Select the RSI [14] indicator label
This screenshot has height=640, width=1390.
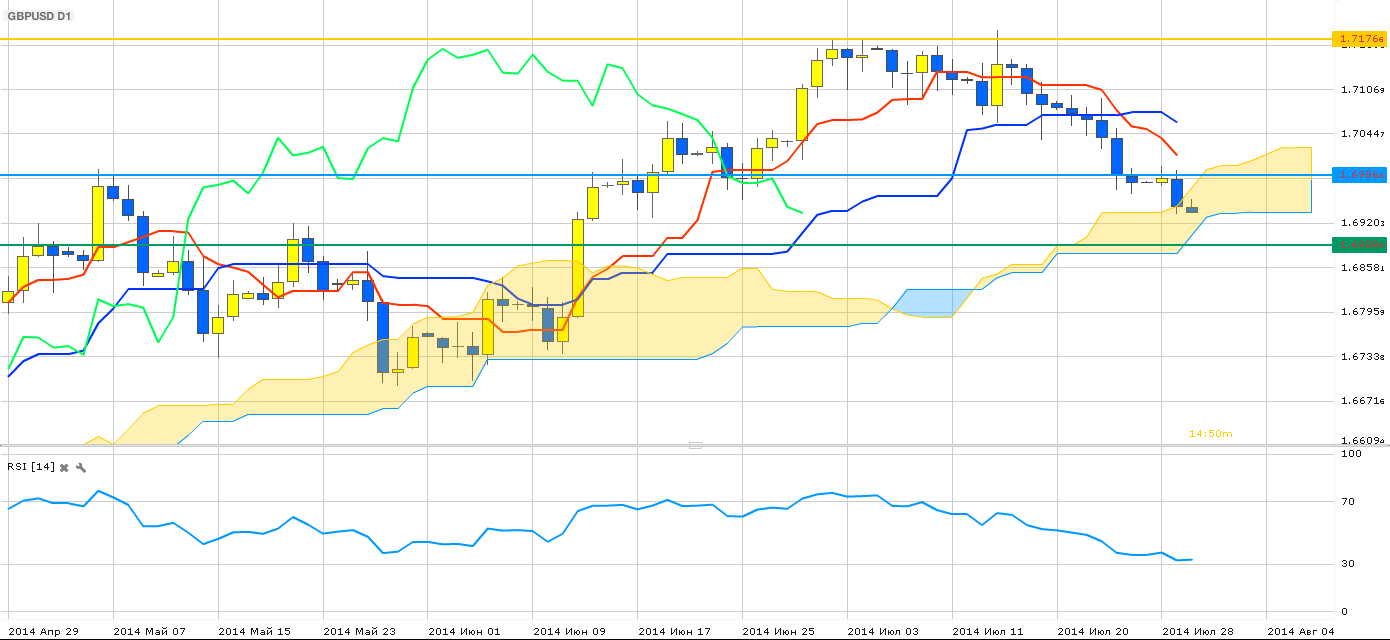(30, 467)
